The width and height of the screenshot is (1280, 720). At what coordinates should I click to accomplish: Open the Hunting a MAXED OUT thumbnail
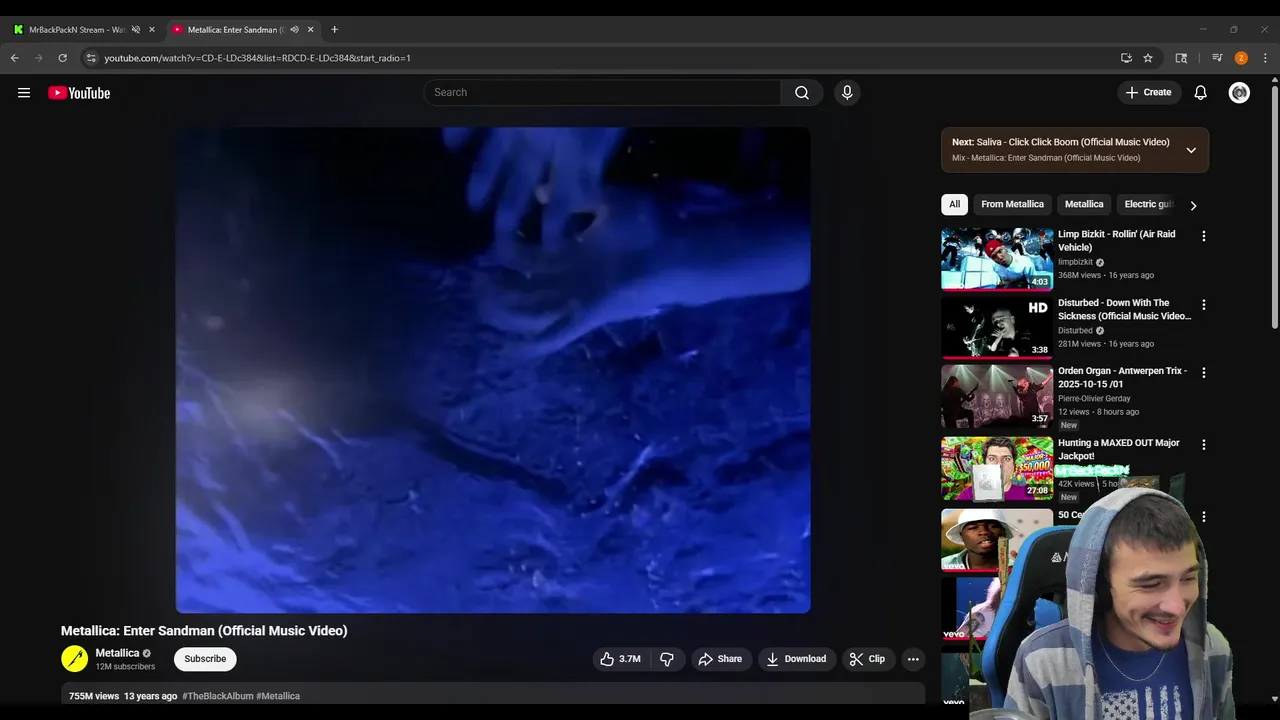pos(997,467)
